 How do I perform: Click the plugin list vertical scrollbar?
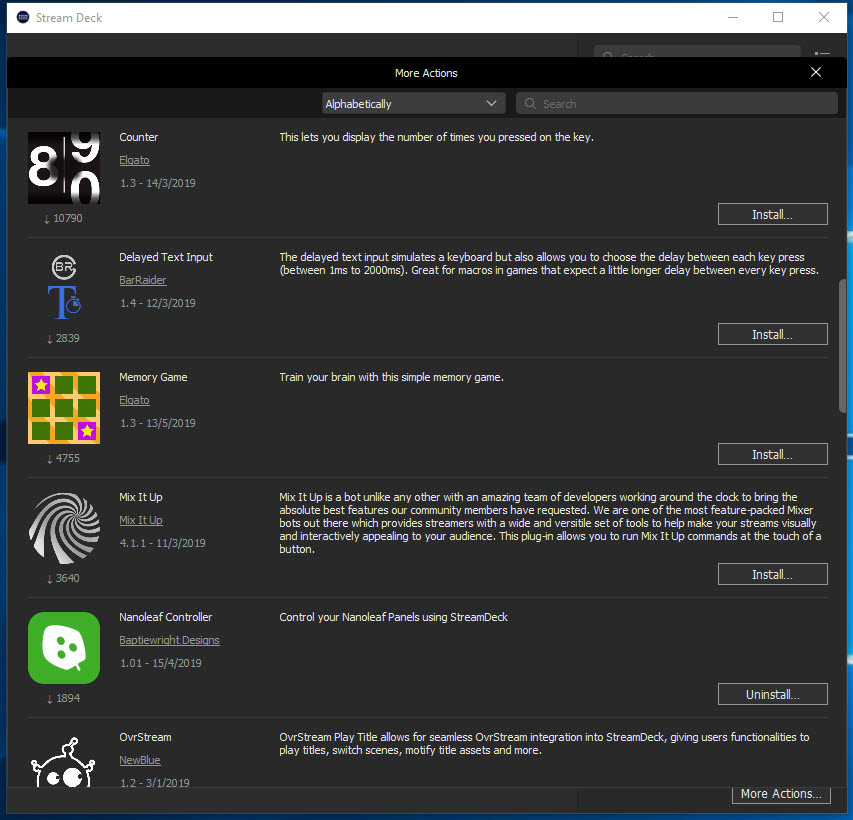coord(843,346)
